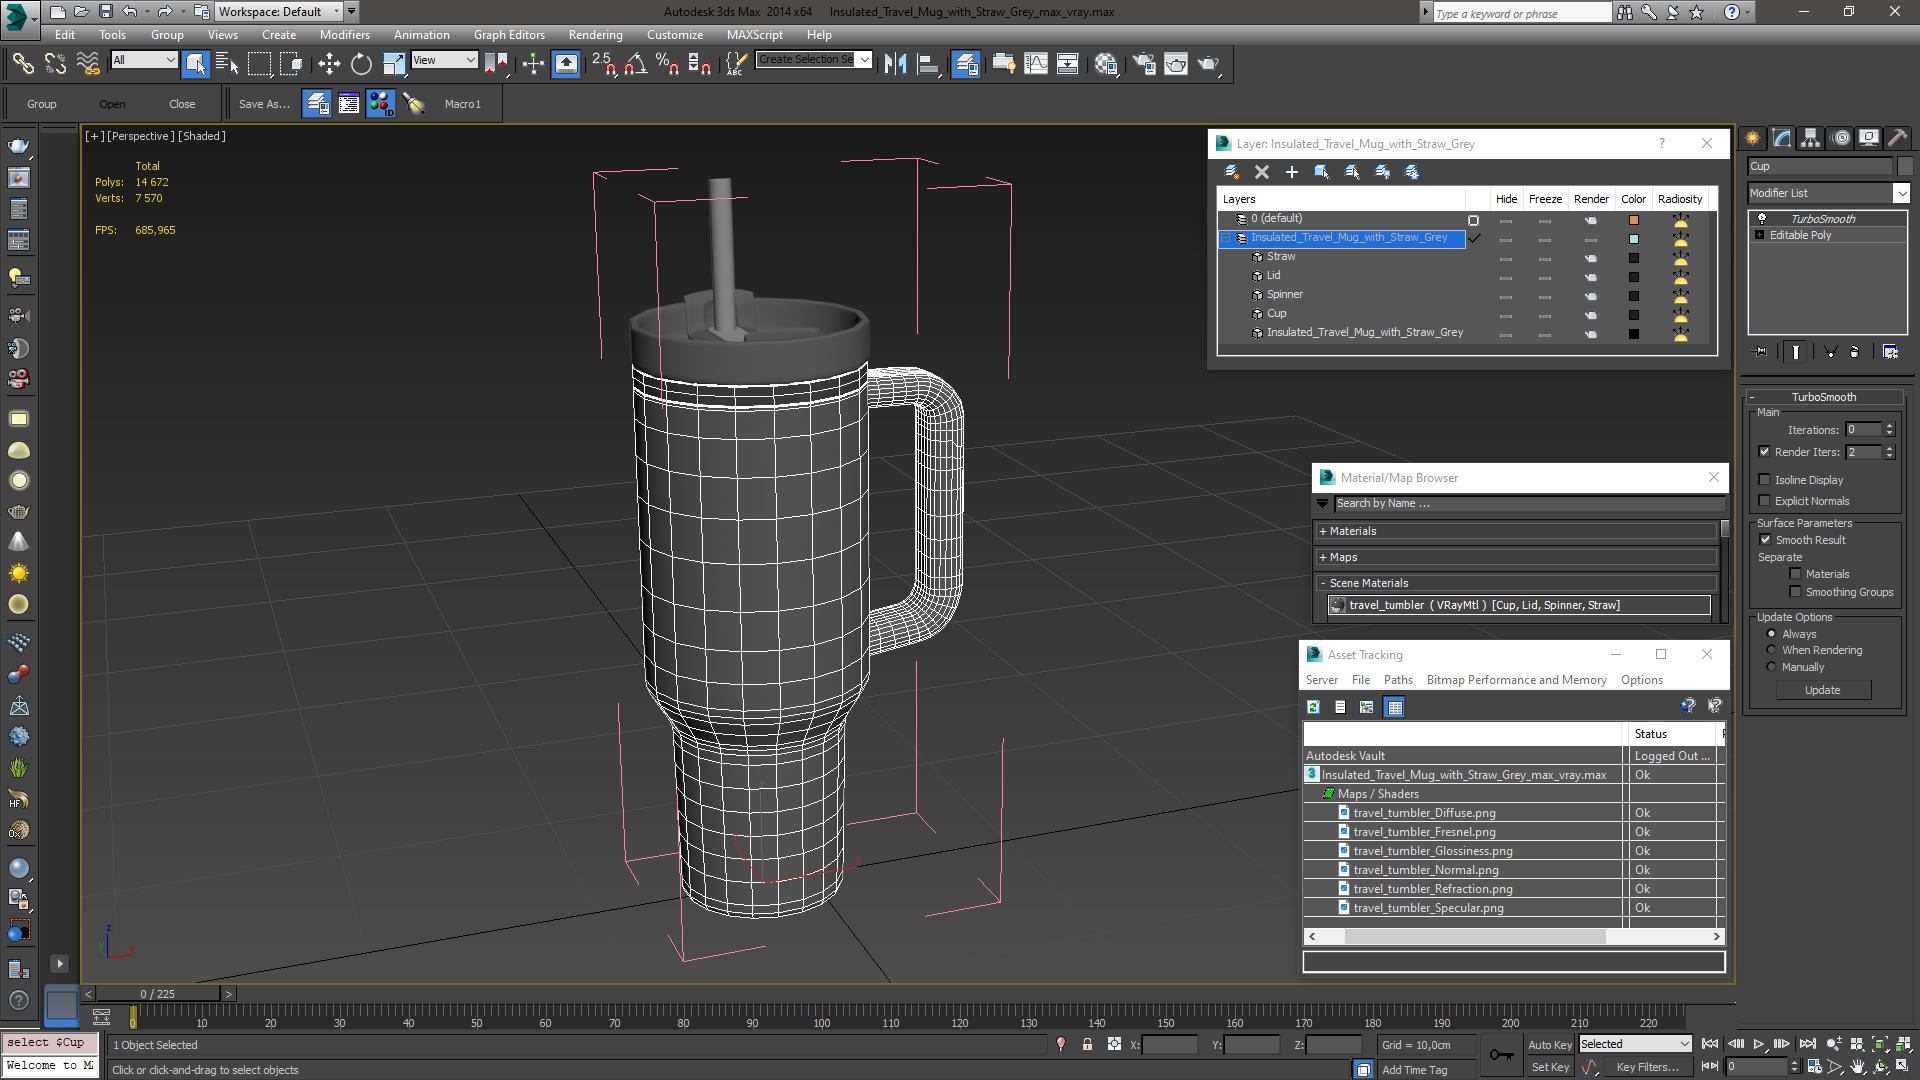Collapse the Scene Materials group
The image size is (1920, 1080).
[x=1322, y=583]
